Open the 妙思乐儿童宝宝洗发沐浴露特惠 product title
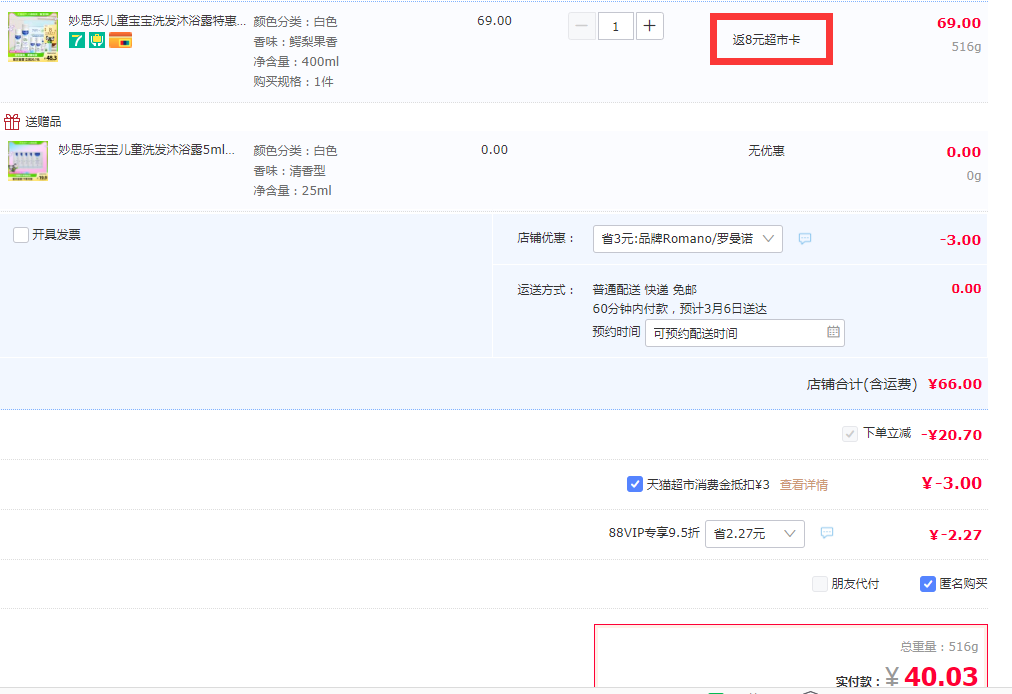1012x694 pixels. coord(157,21)
